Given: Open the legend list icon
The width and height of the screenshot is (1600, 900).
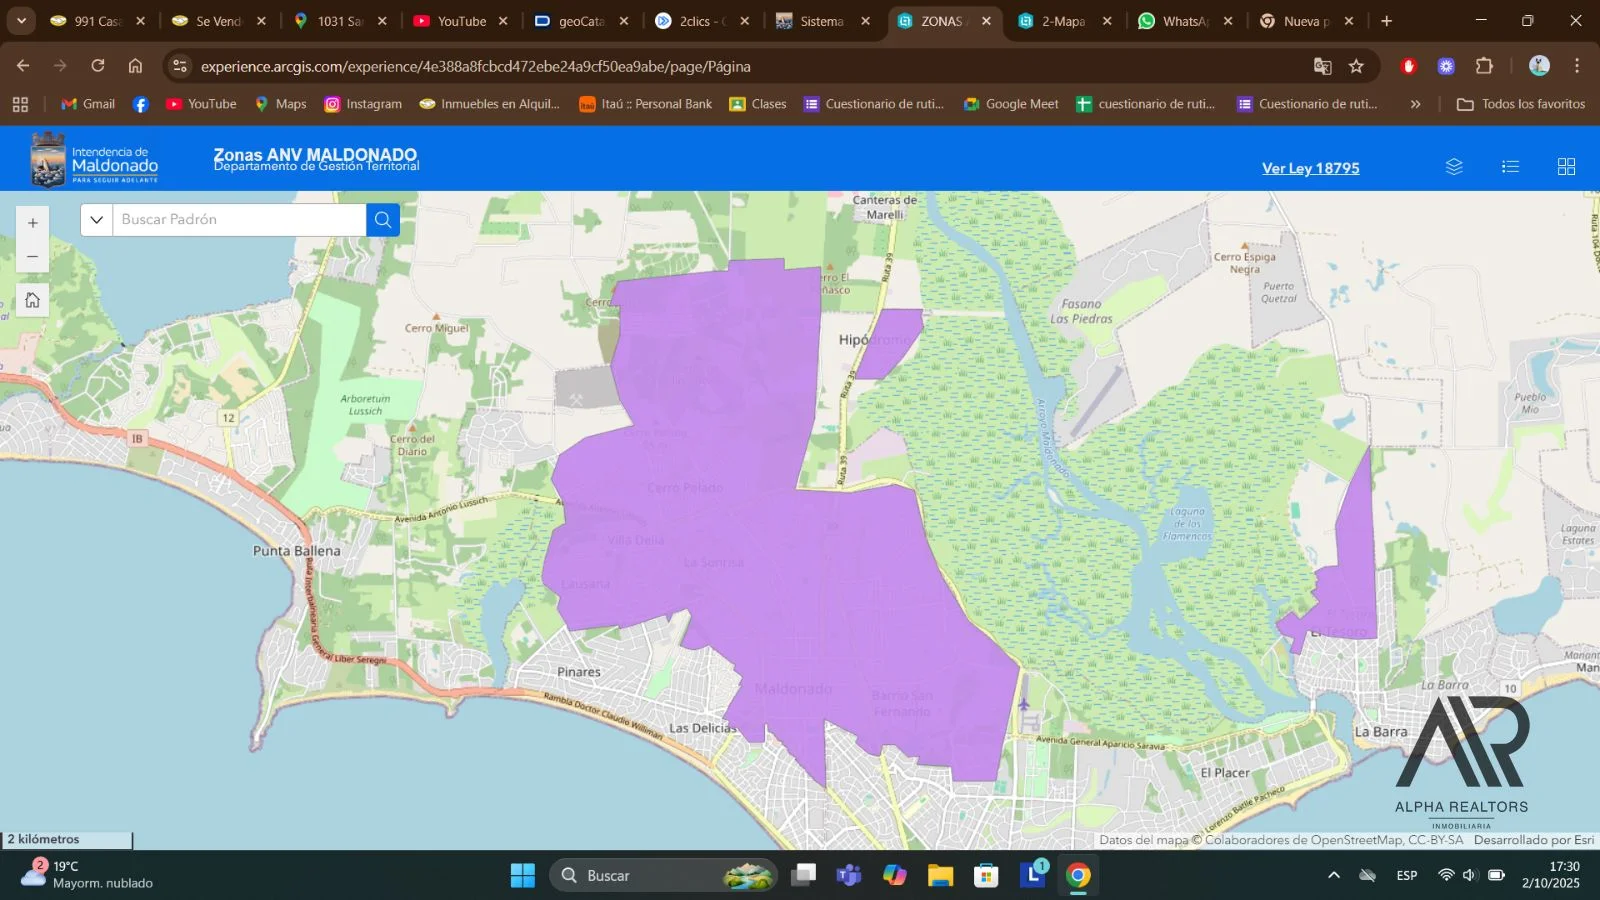Looking at the screenshot, I should pos(1510,167).
